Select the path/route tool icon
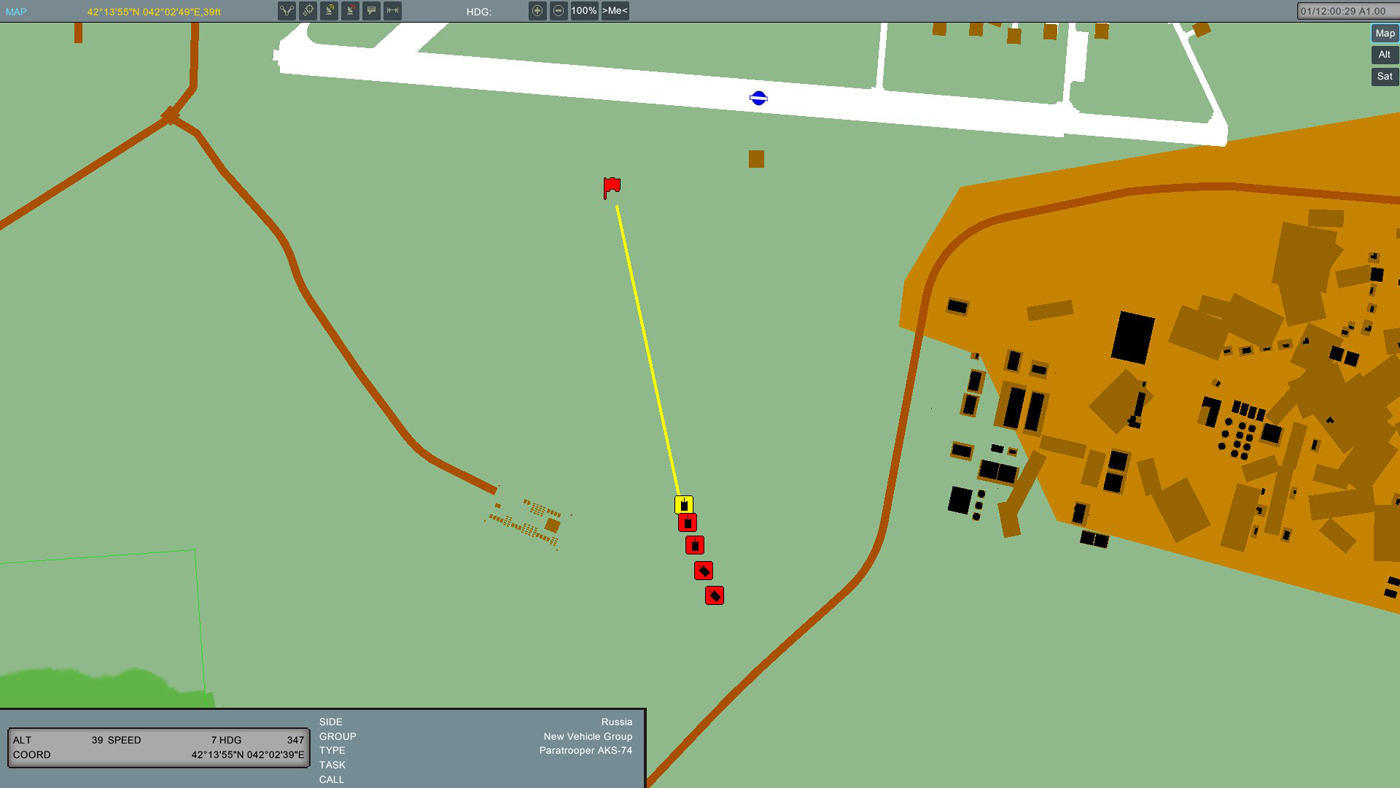 click(x=287, y=11)
